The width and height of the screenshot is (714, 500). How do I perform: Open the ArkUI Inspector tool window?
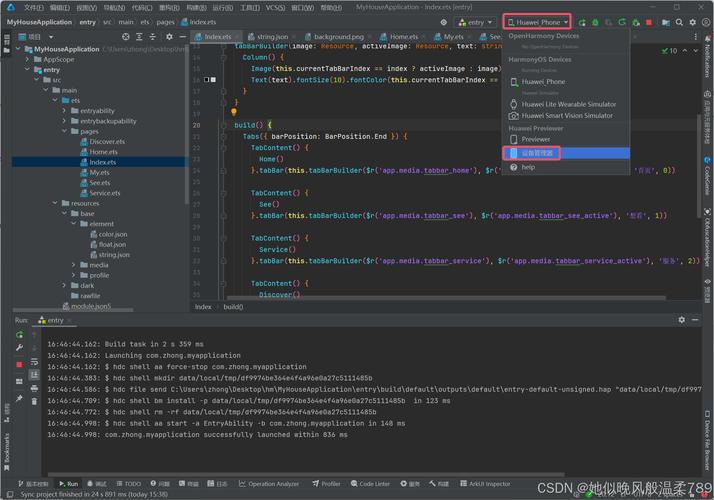pos(485,484)
